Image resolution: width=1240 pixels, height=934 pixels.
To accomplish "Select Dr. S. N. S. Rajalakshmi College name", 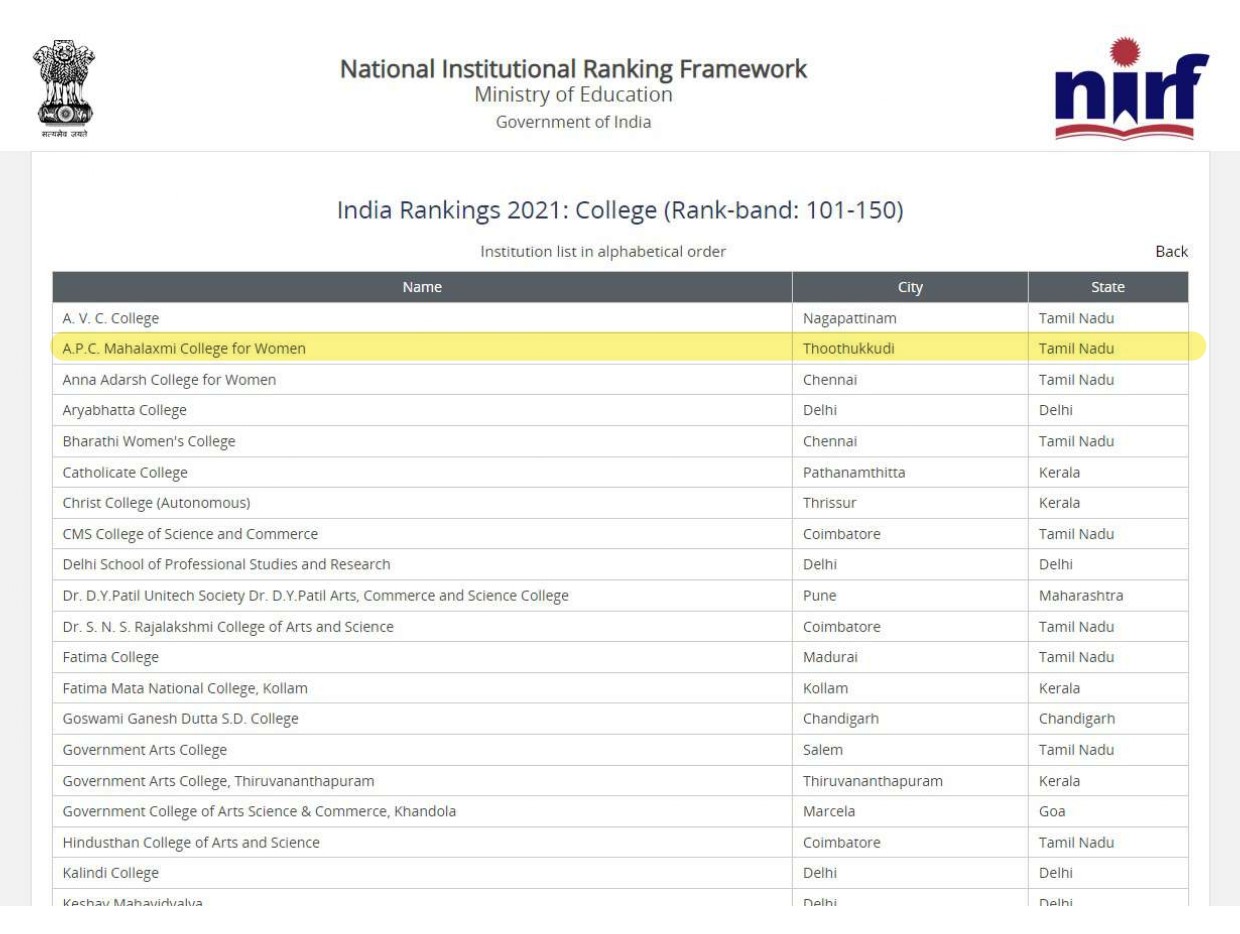I will pos(228,627).
